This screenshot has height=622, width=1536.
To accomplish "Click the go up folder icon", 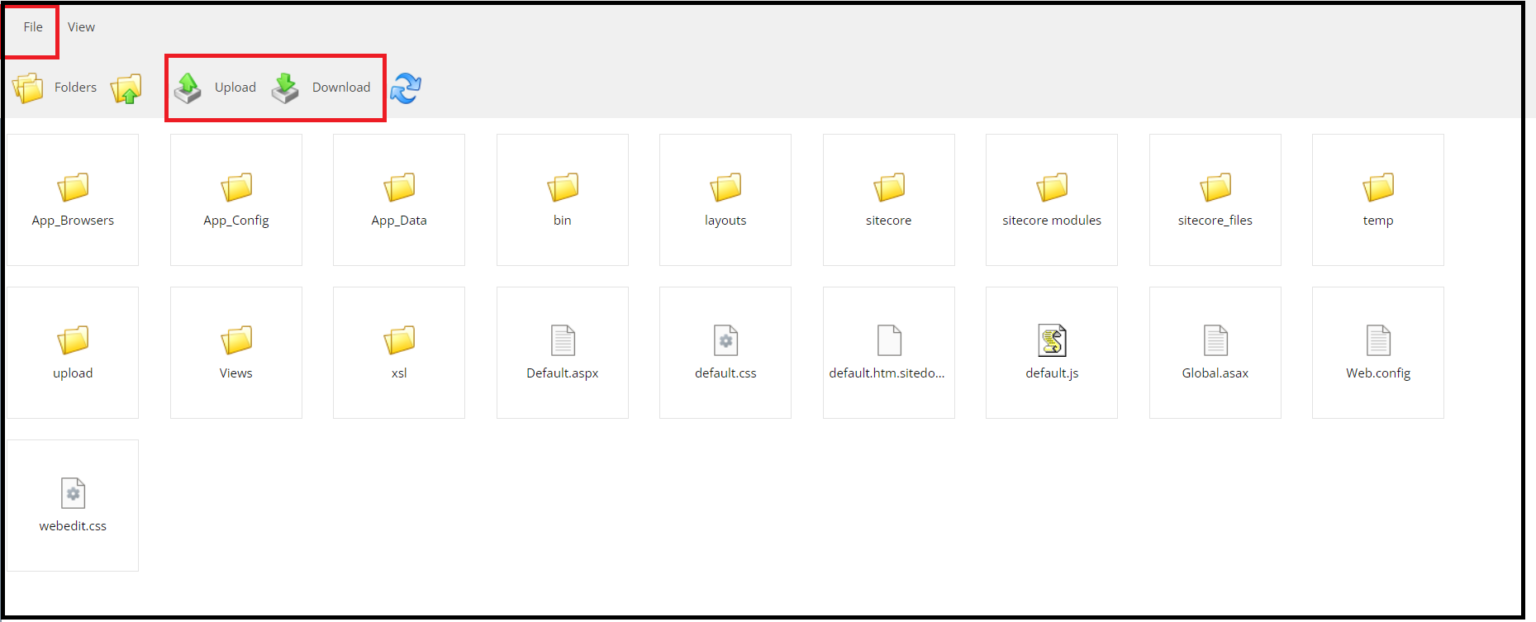I will coord(127,89).
